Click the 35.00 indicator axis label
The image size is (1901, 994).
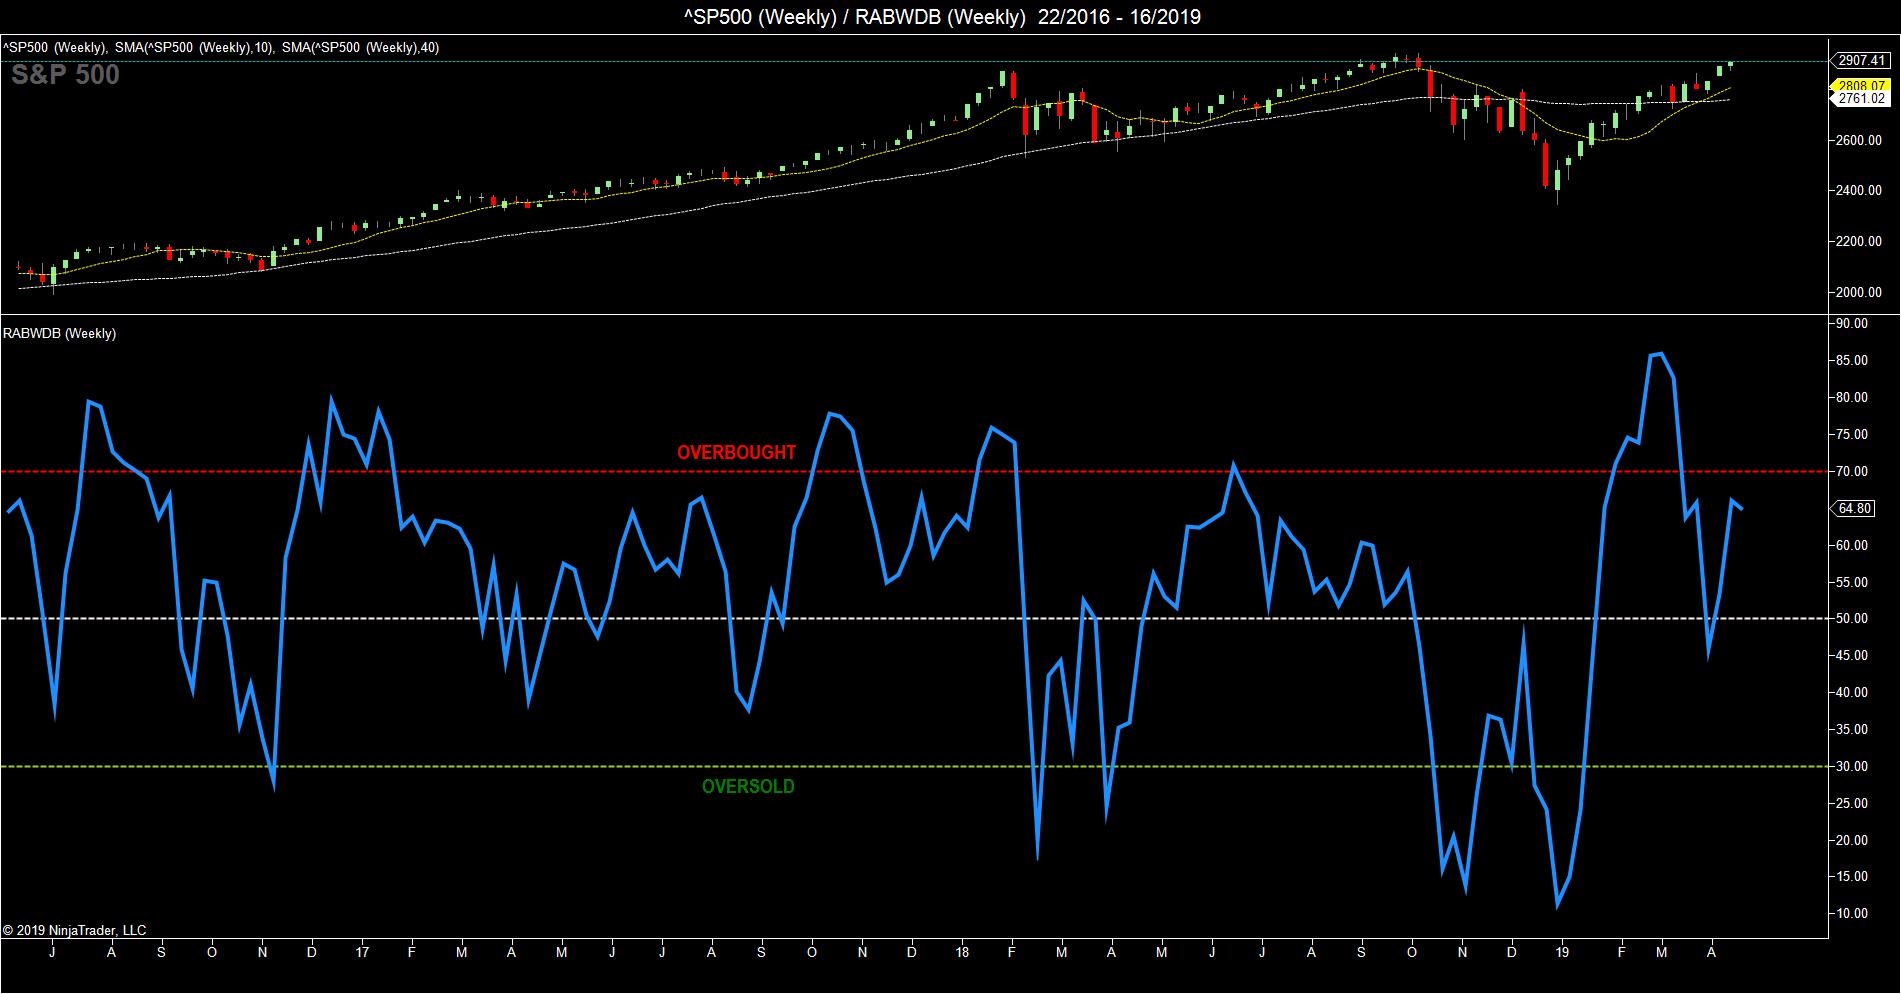click(1853, 730)
